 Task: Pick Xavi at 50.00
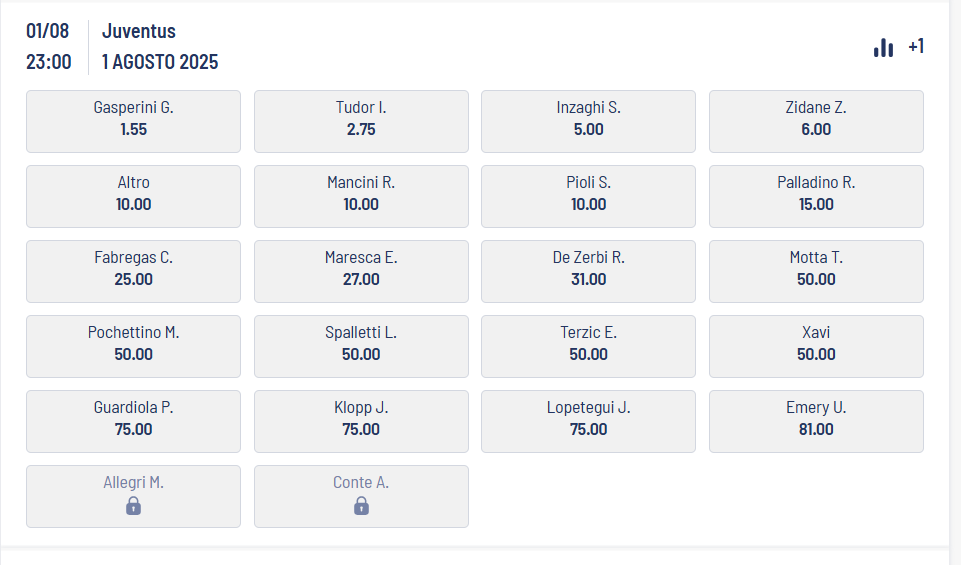tap(816, 347)
